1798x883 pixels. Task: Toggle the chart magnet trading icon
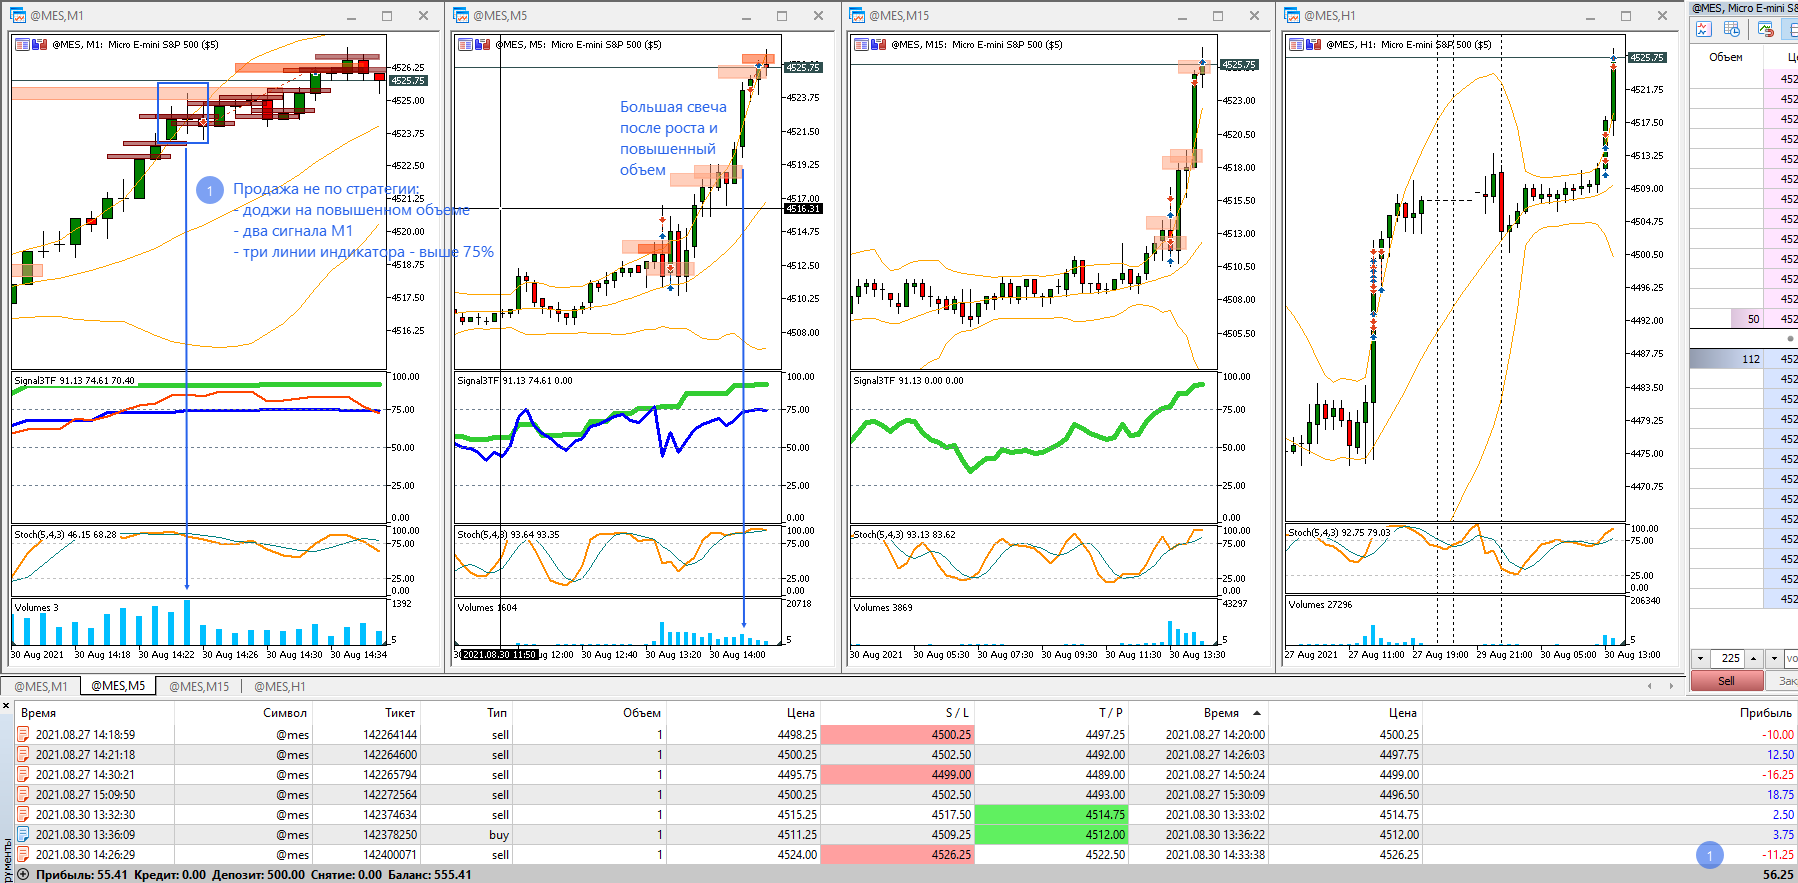click(1765, 30)
